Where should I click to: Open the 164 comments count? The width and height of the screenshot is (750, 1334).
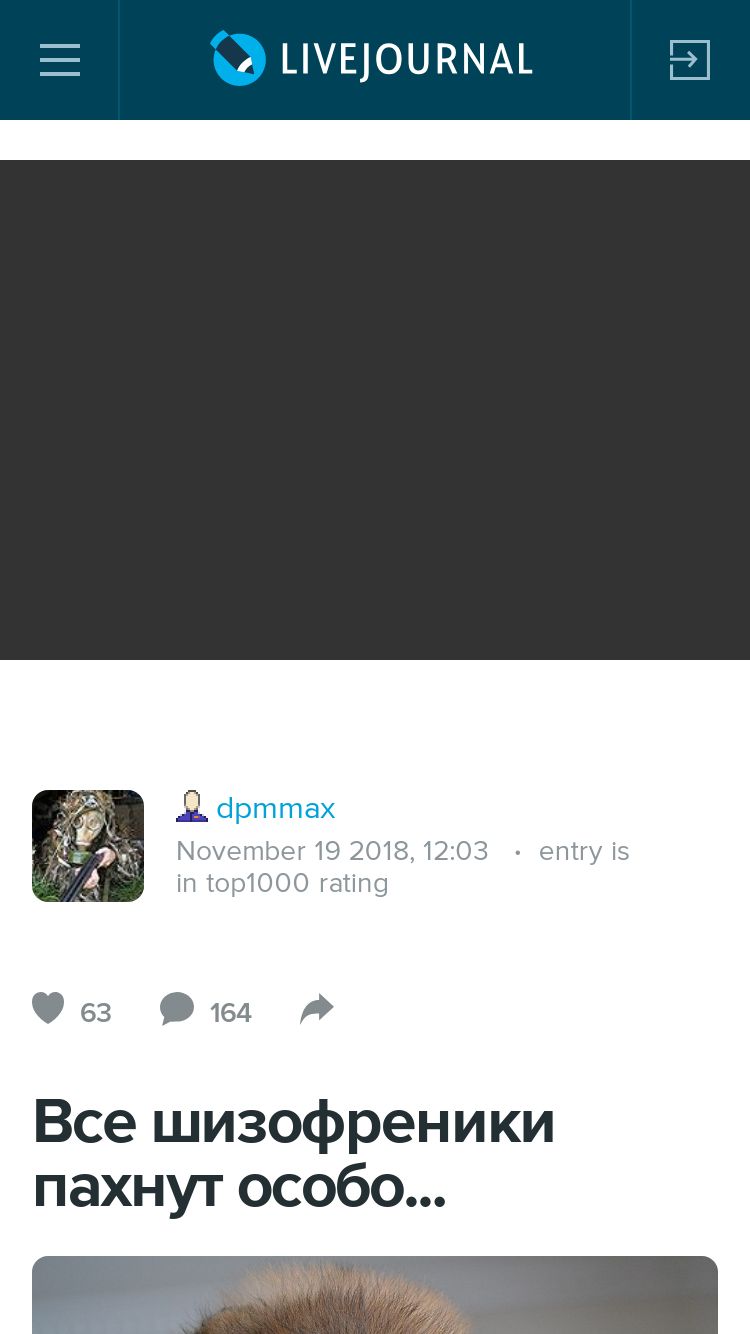pos(231,1013)
